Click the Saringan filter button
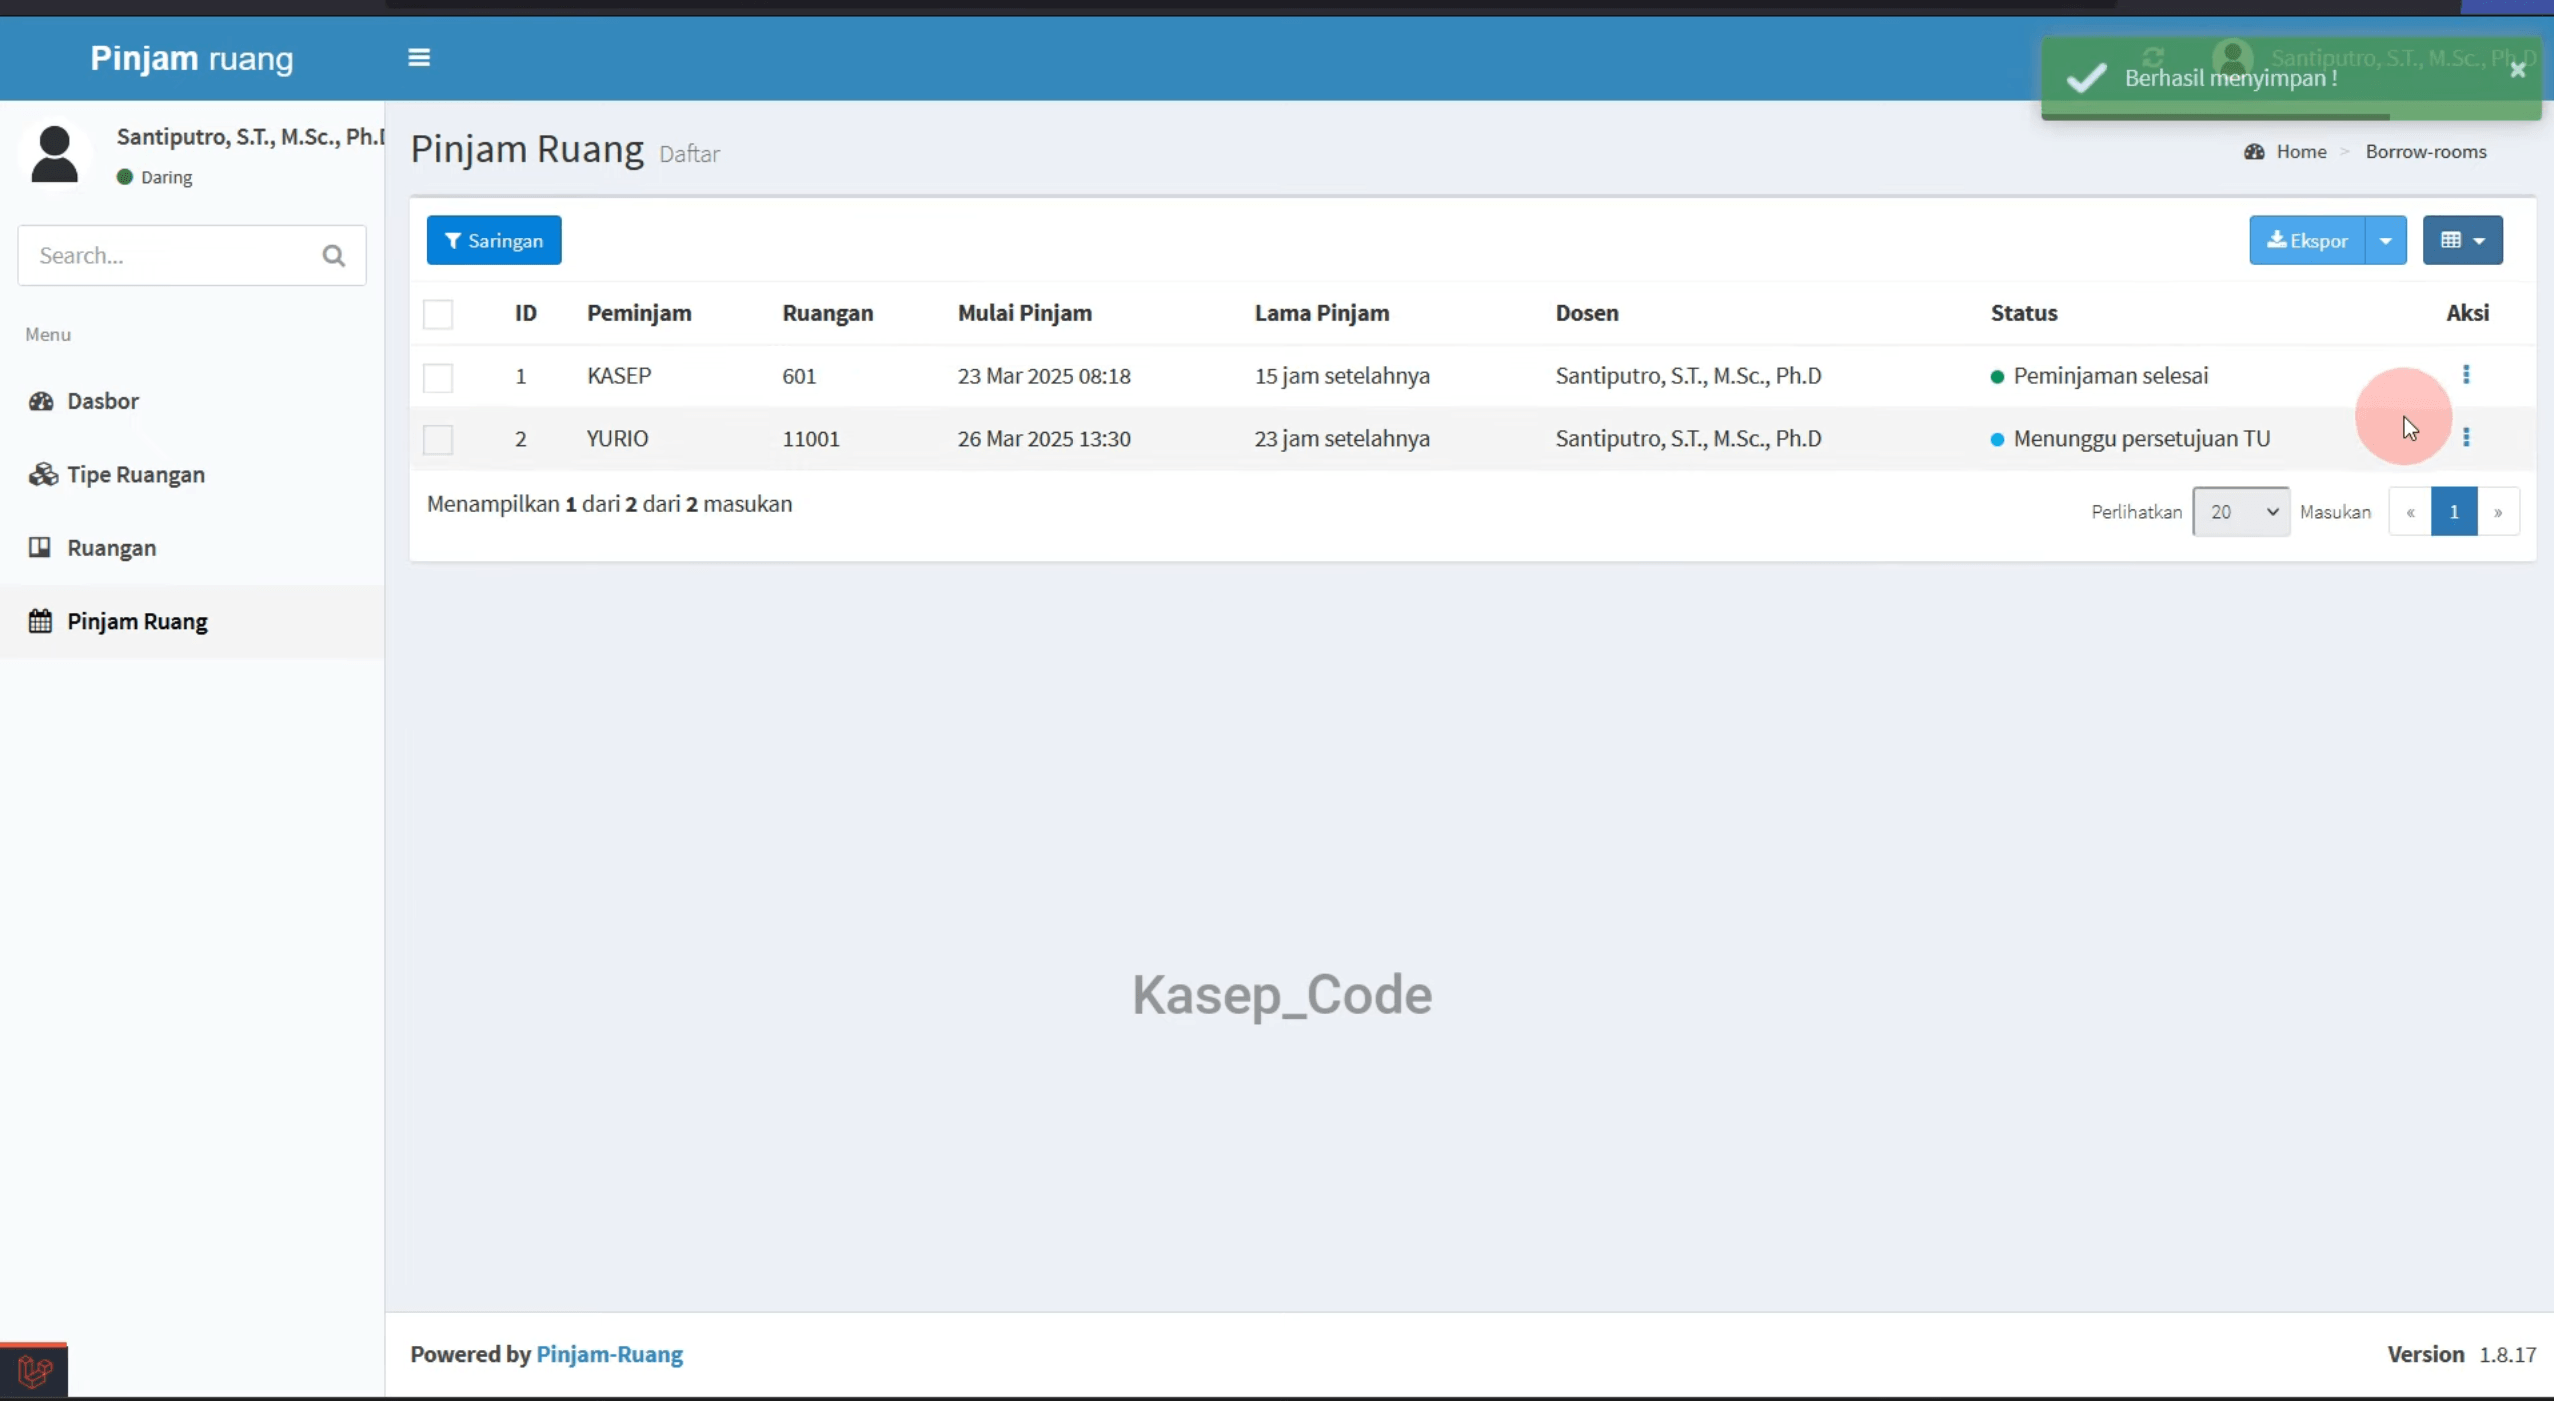 pos(494,241)
